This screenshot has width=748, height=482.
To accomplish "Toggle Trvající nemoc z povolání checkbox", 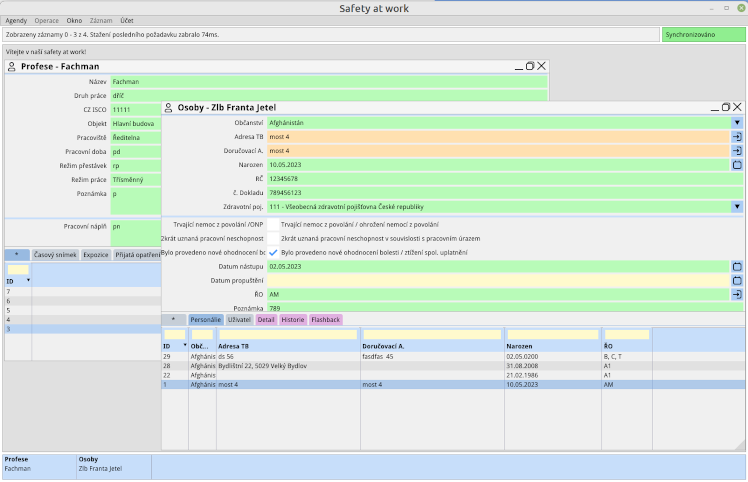I will coord(273,224).
